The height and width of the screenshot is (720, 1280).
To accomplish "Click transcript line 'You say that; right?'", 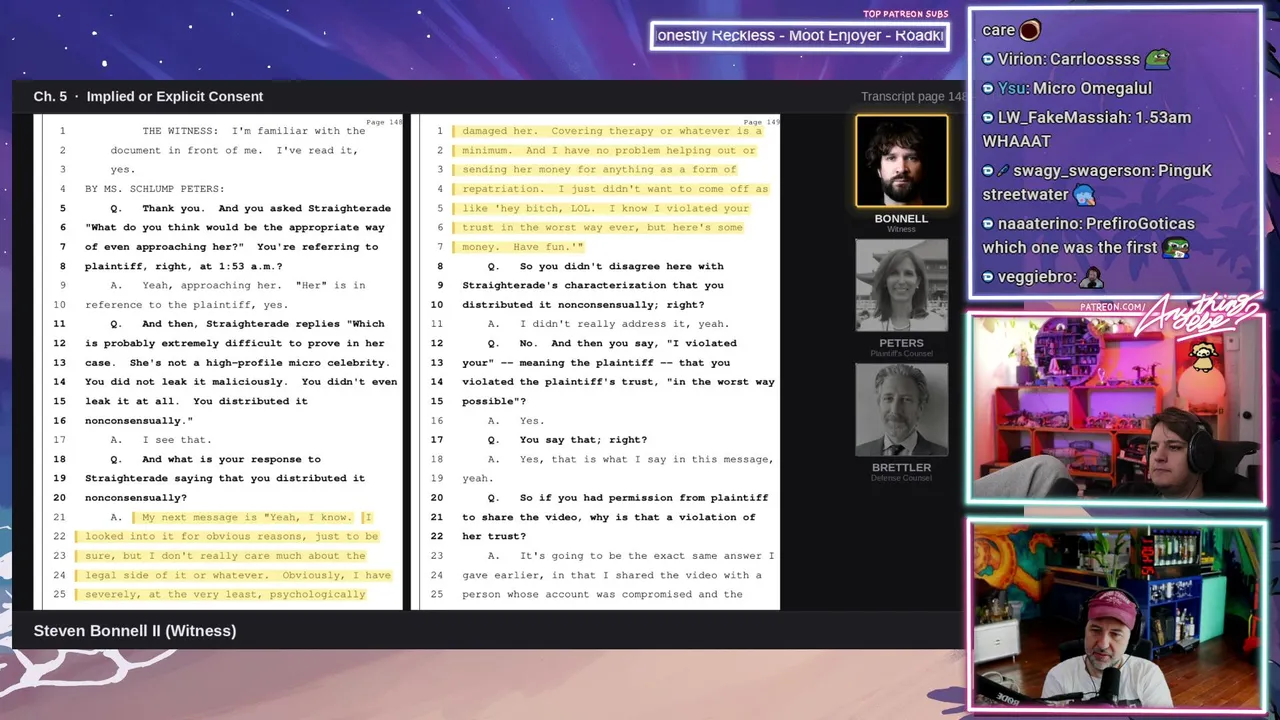I will pos(583,440).
